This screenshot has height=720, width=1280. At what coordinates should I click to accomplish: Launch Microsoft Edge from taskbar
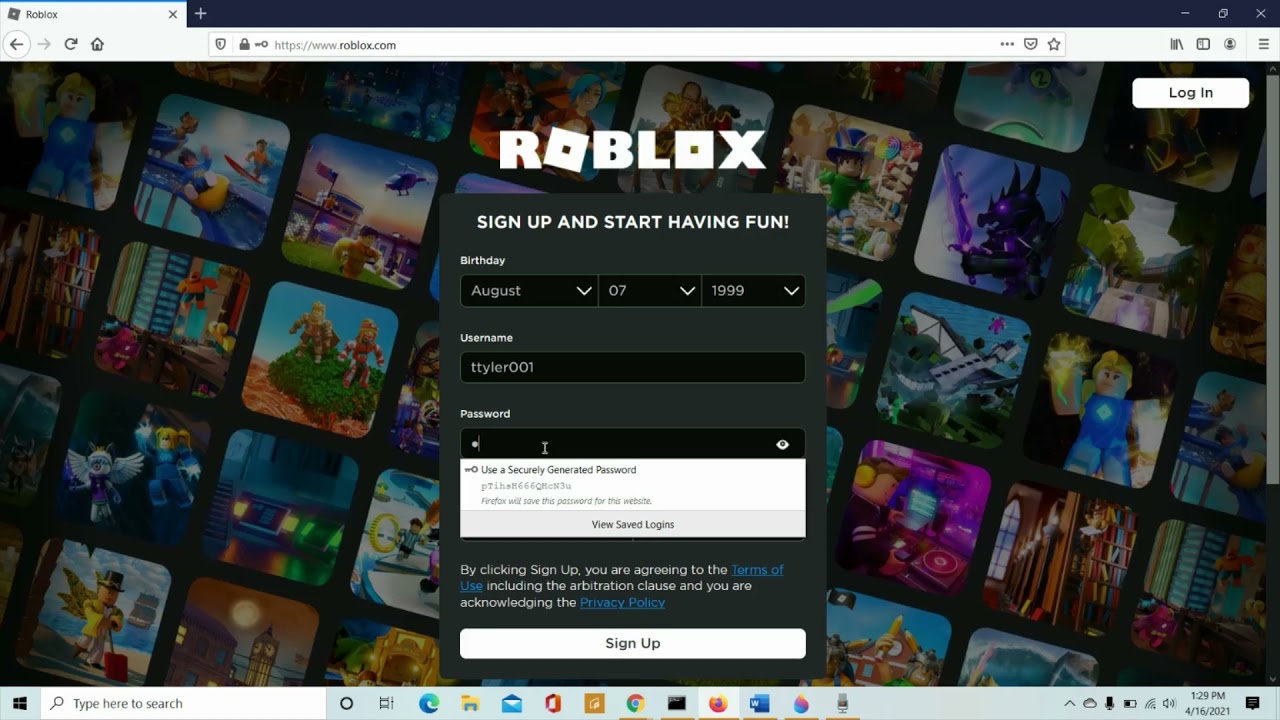pyautogui.click(x=429, y=704)
